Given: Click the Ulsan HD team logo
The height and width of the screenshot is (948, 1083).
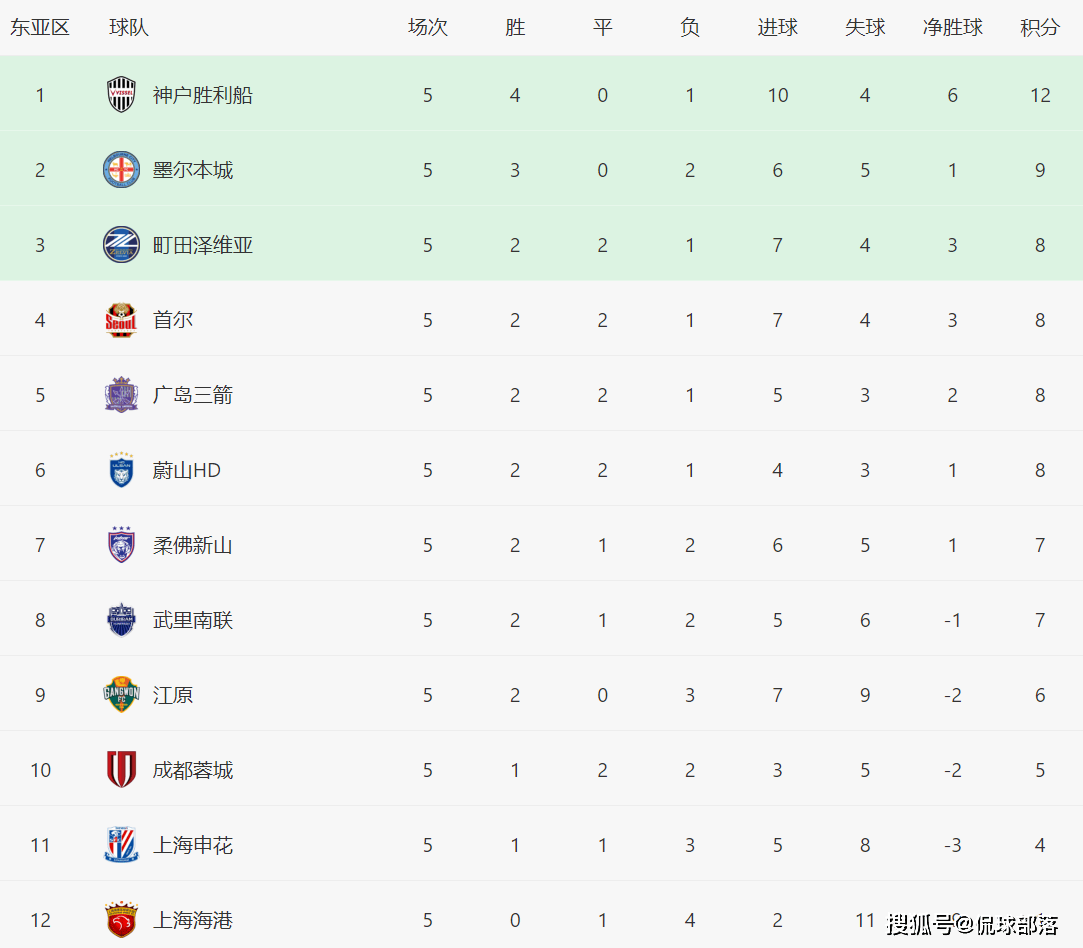Looking at the screenshot, I should (x=121, y=470).
